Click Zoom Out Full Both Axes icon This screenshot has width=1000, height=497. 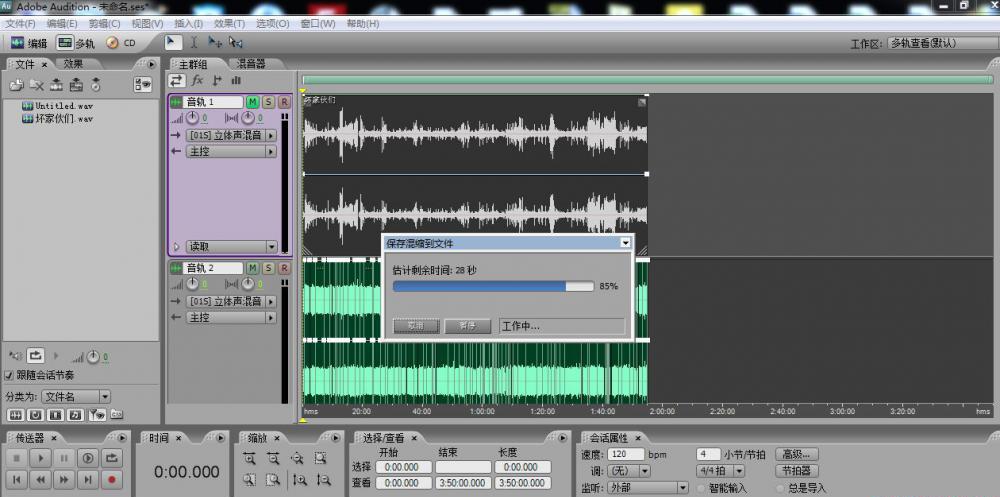pos(297,458)
